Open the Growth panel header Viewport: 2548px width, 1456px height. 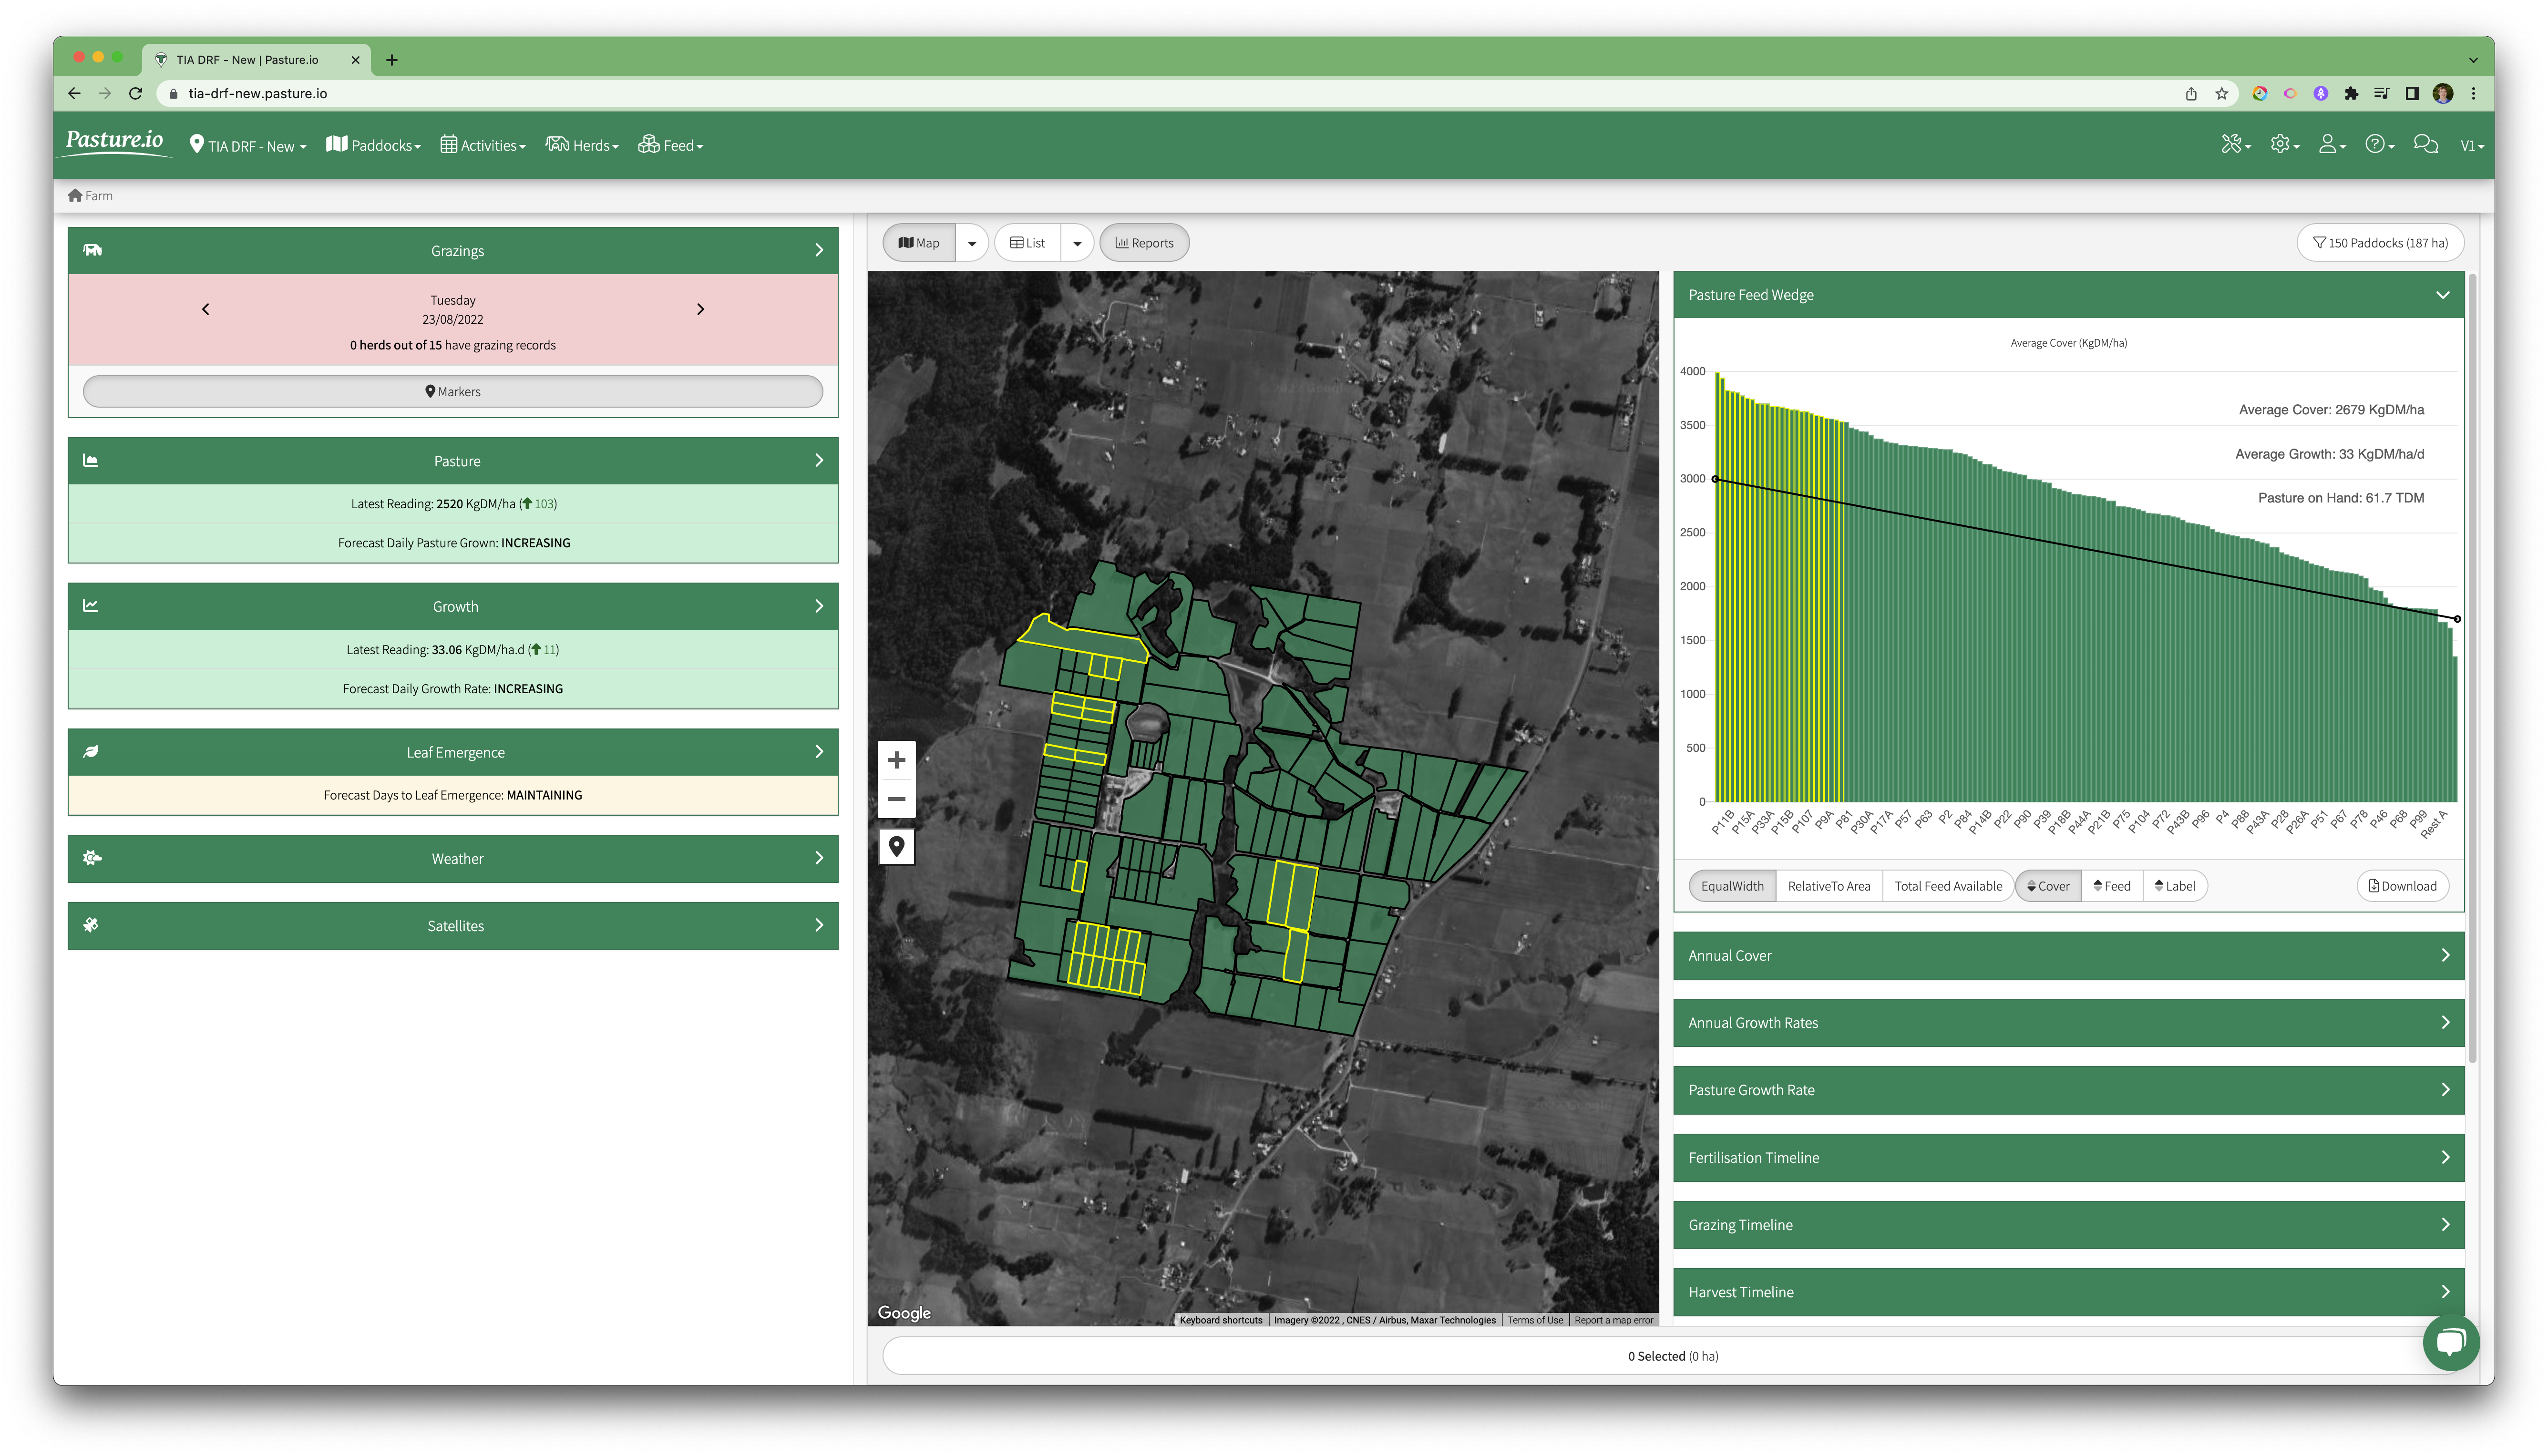tap(453, 606)
